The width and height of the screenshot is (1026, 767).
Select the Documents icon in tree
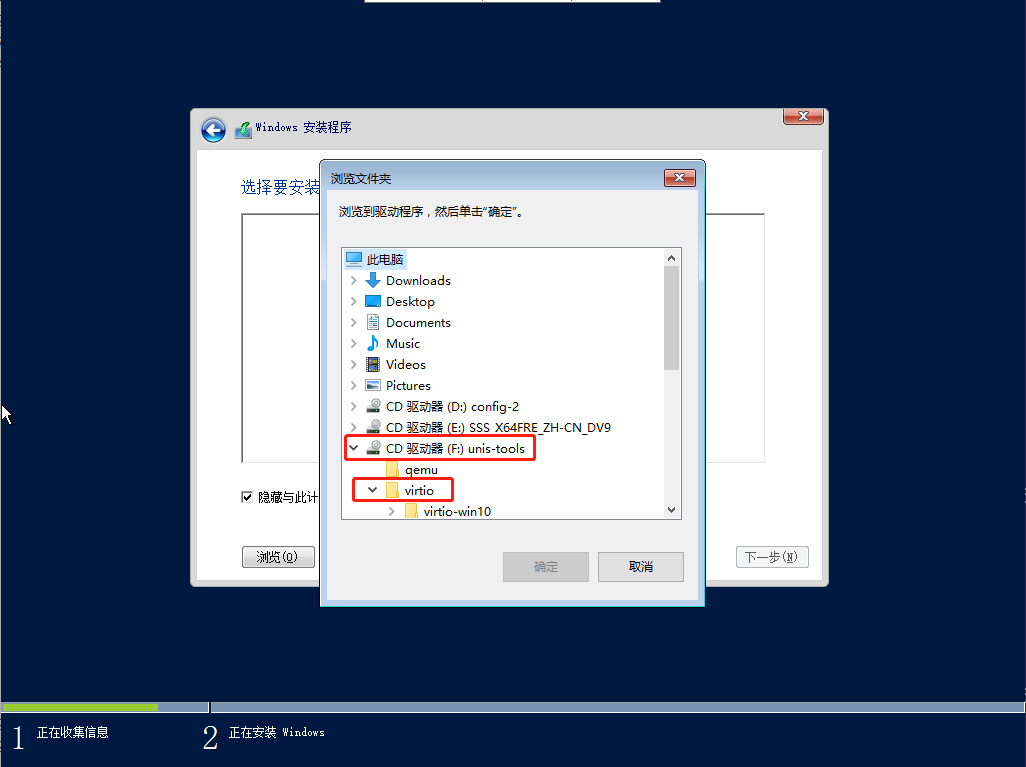(x=373, y=322)
